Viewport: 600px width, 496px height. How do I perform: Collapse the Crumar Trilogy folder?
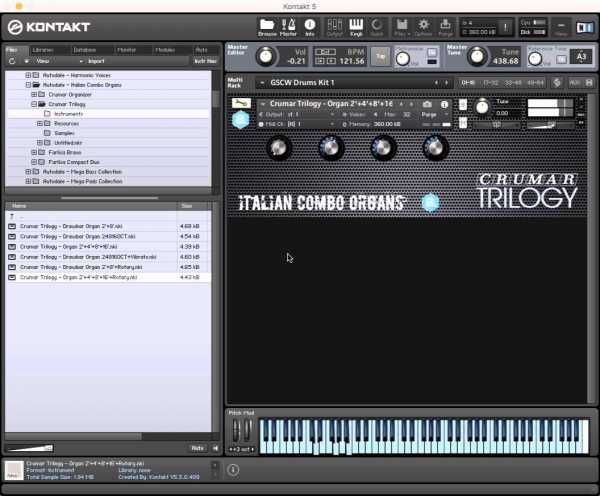pos(34,104)
